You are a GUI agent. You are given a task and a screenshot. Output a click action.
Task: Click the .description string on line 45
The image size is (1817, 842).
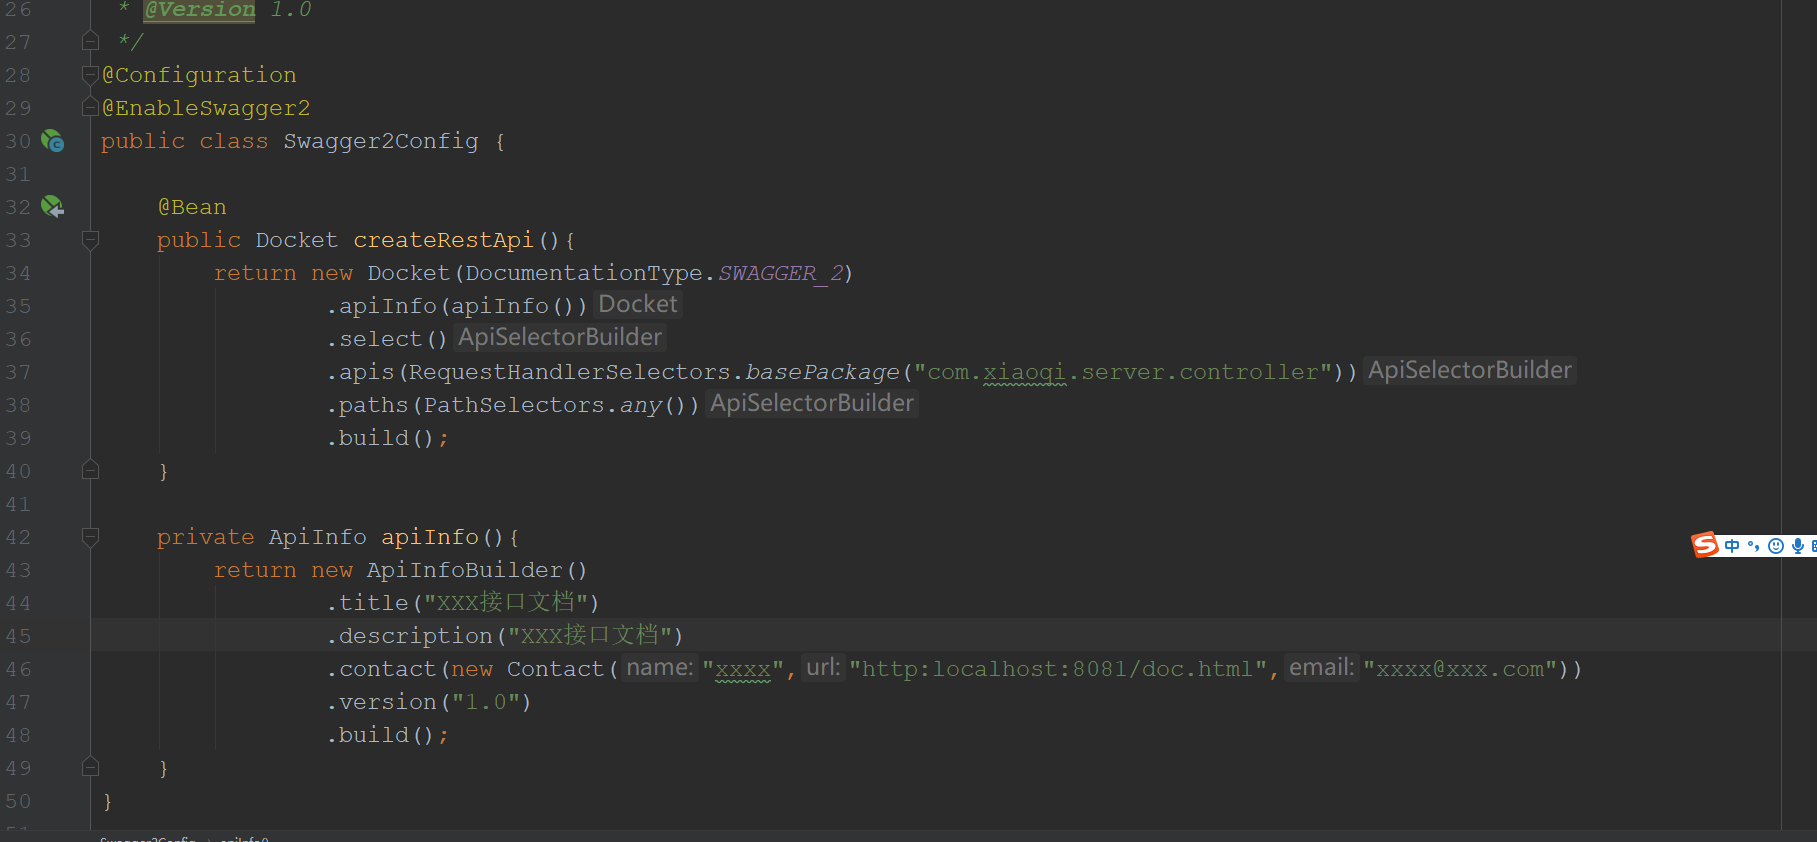[x=589, y=636]
